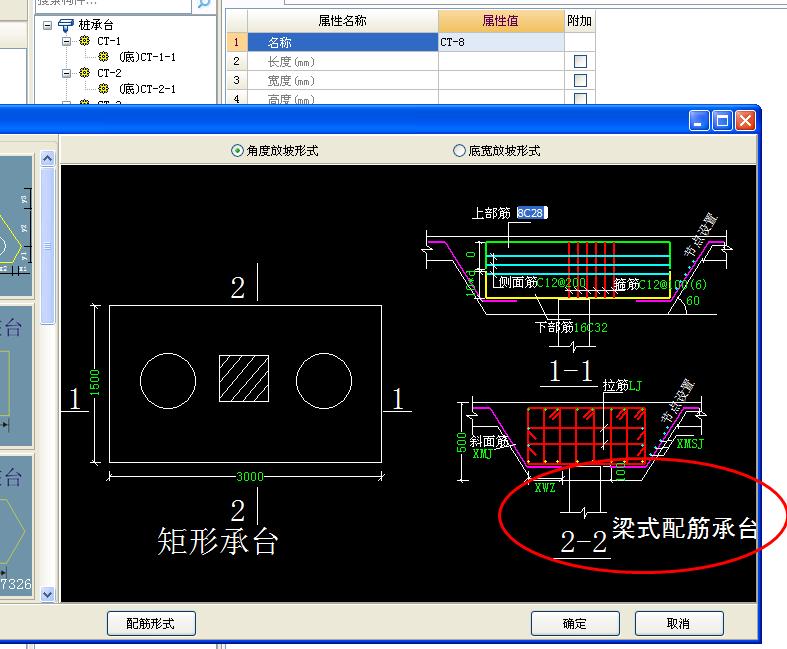Edit 下部筋 16C32 value
The image size is (787, 649).
590,328
